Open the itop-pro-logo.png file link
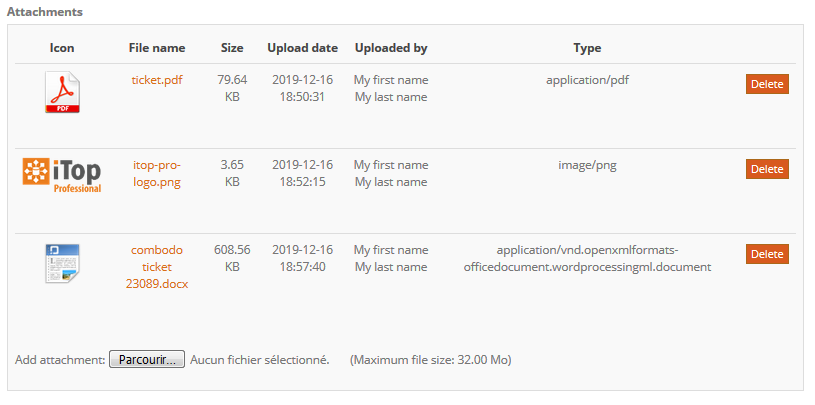This screenshot has height=405, width=815. pyautogui.click(x=157, y=174)
